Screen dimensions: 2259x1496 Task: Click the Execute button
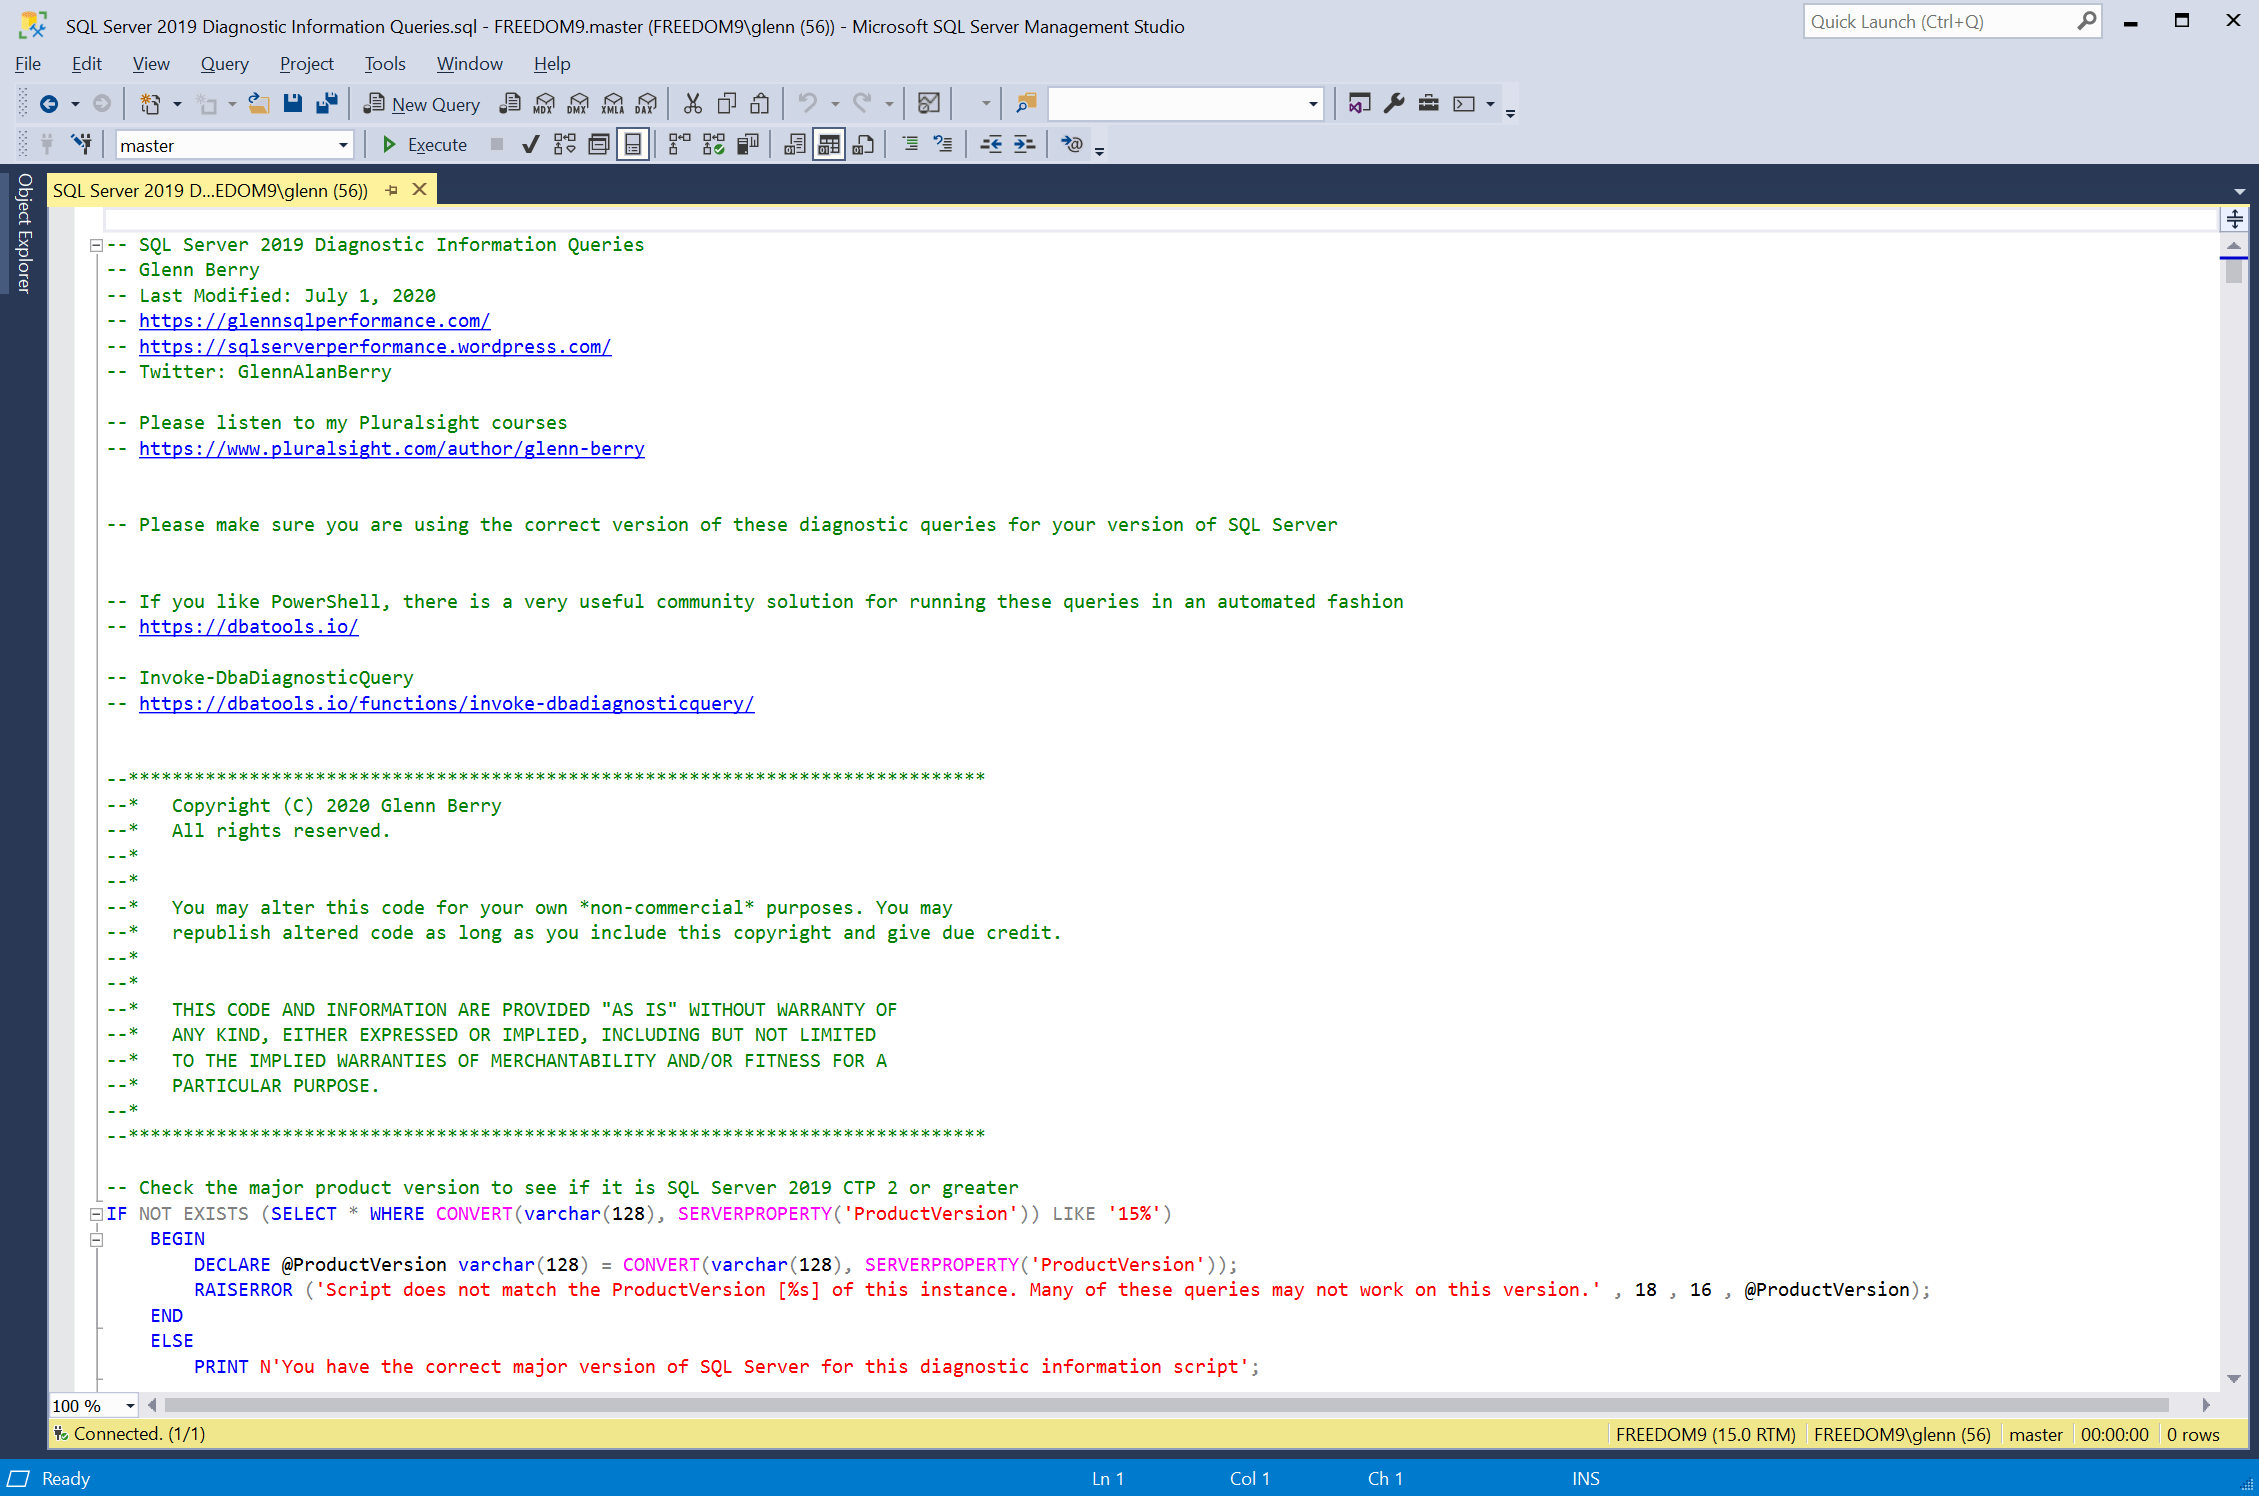(424, 144)
